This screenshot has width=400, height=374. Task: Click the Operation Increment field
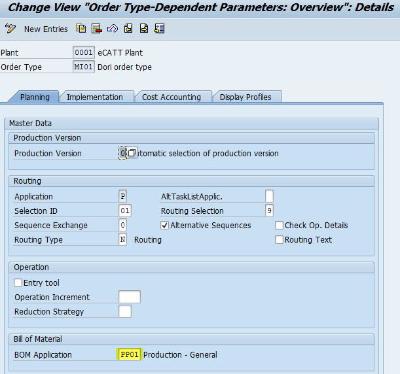click(x=130, y=297)
